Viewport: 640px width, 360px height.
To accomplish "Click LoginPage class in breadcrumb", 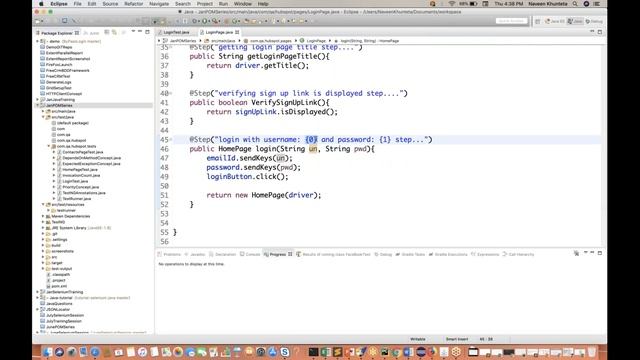I will [x=316, y=41].
